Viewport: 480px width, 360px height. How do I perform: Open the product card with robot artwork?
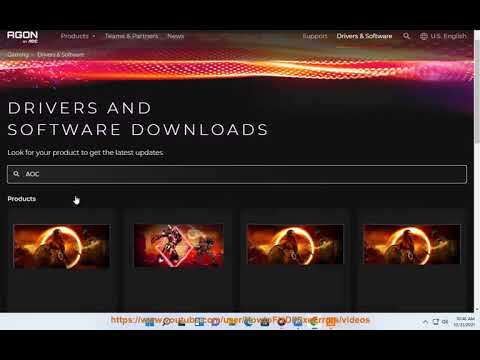[x=179, y=246]
